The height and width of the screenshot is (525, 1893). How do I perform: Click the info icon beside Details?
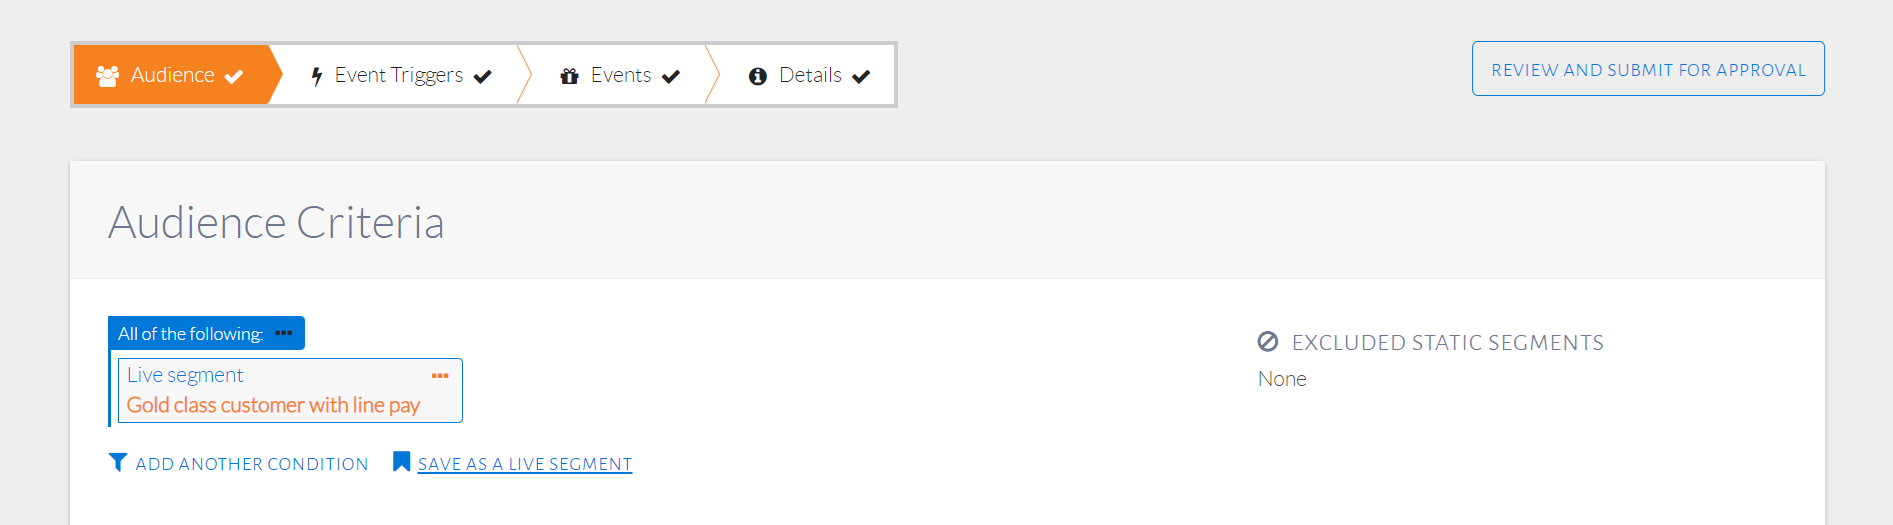(758, 76)
